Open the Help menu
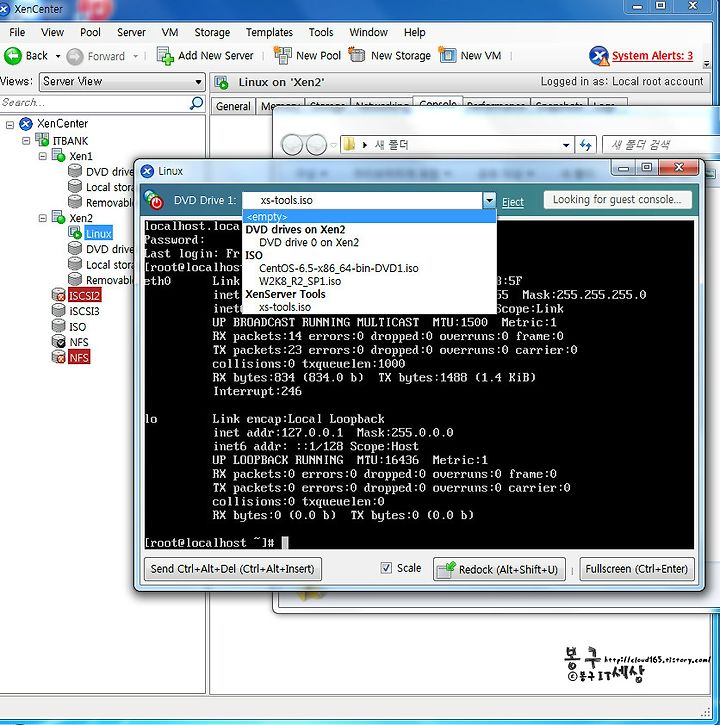 [414, 32]
